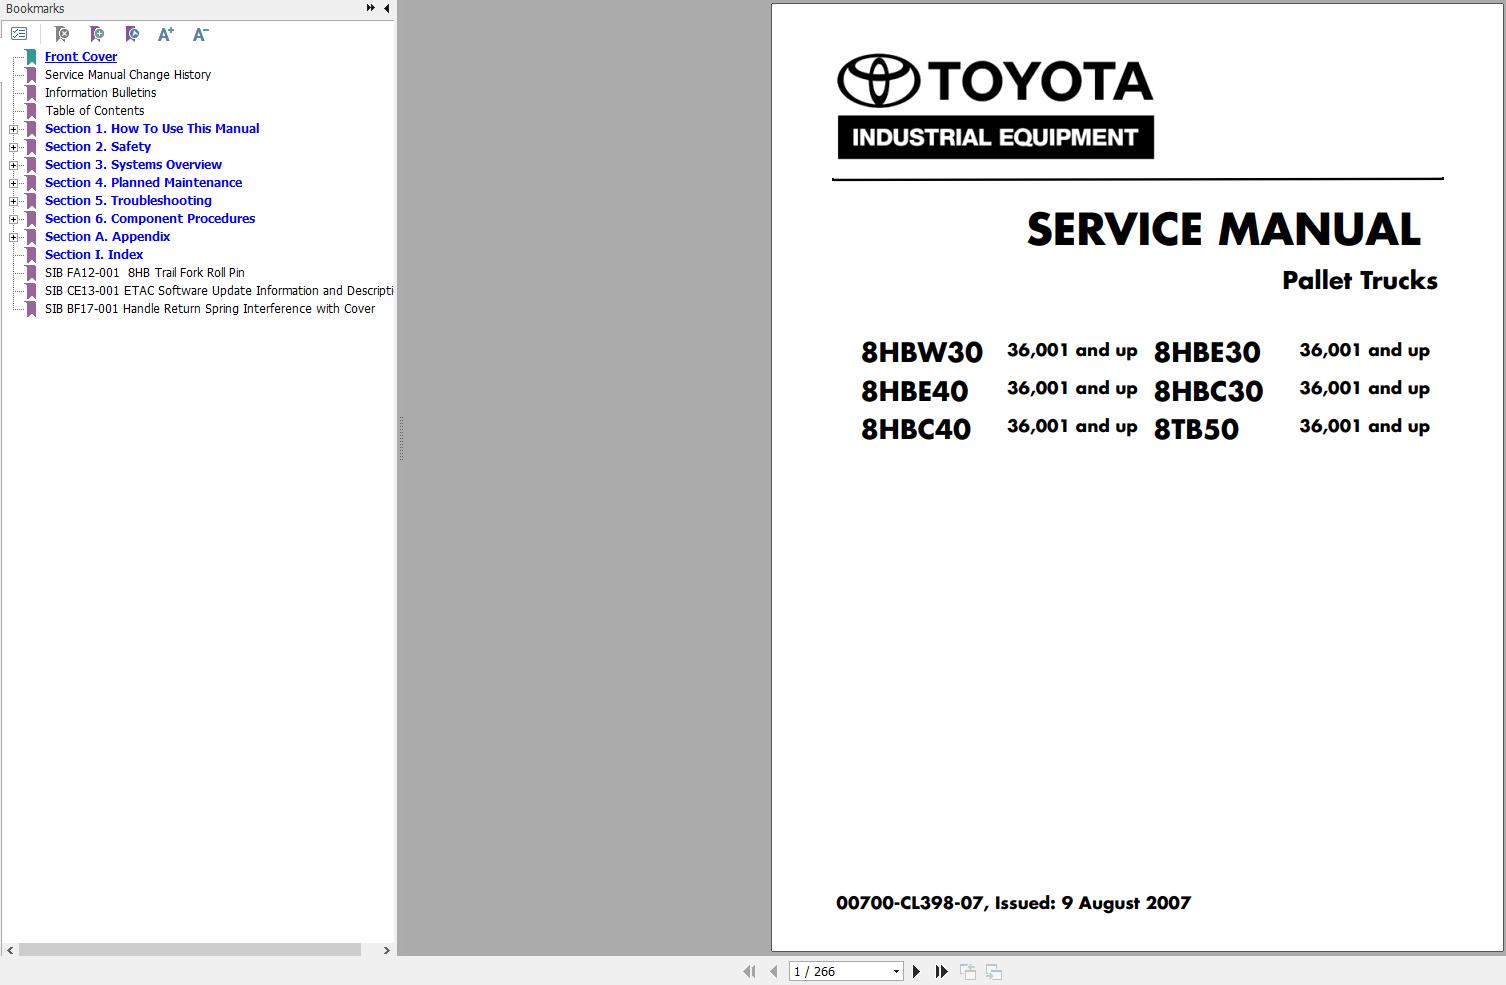Expand the Section 4. Planned Maintenance node

[13, 183]
